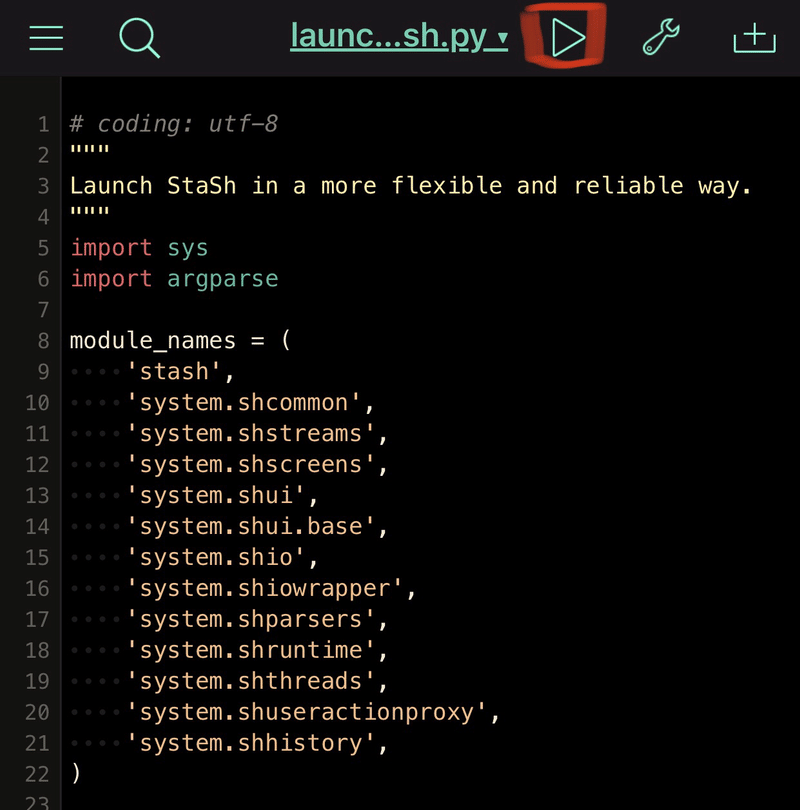800x810 pixels.
Task: Select line number 5 in the gutter
Action: pos(43,247)
